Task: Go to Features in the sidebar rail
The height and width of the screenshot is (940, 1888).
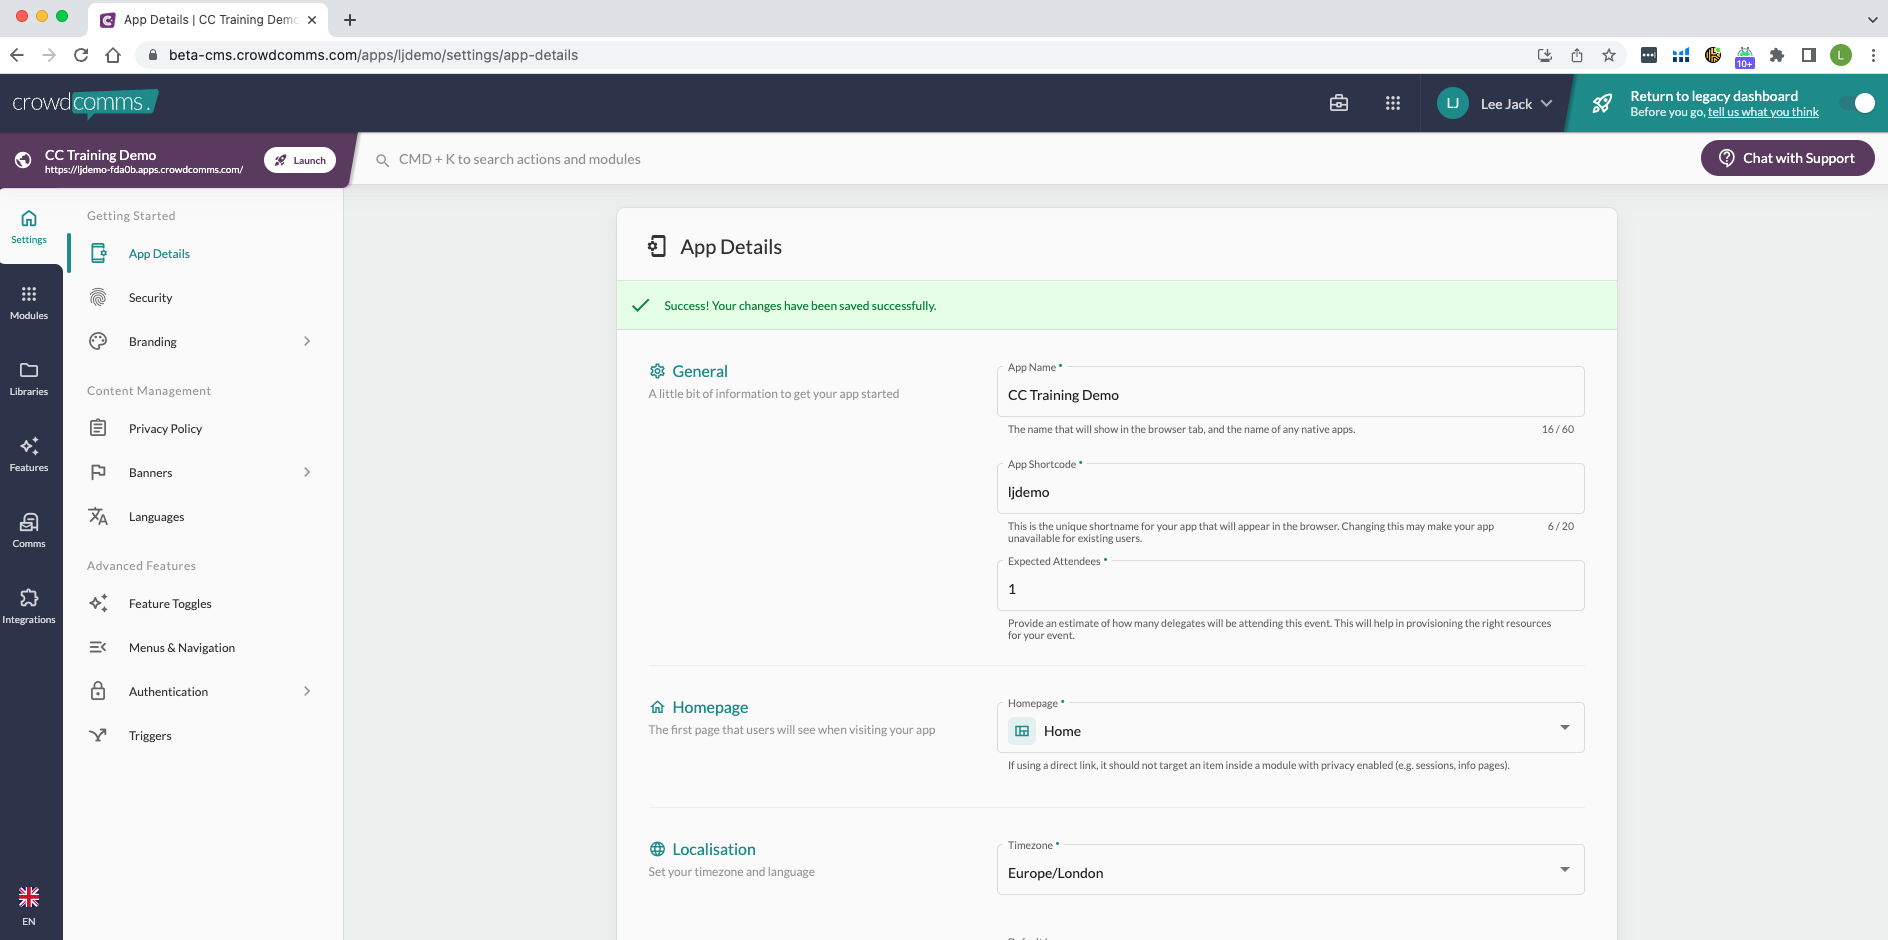Action: 29,454
